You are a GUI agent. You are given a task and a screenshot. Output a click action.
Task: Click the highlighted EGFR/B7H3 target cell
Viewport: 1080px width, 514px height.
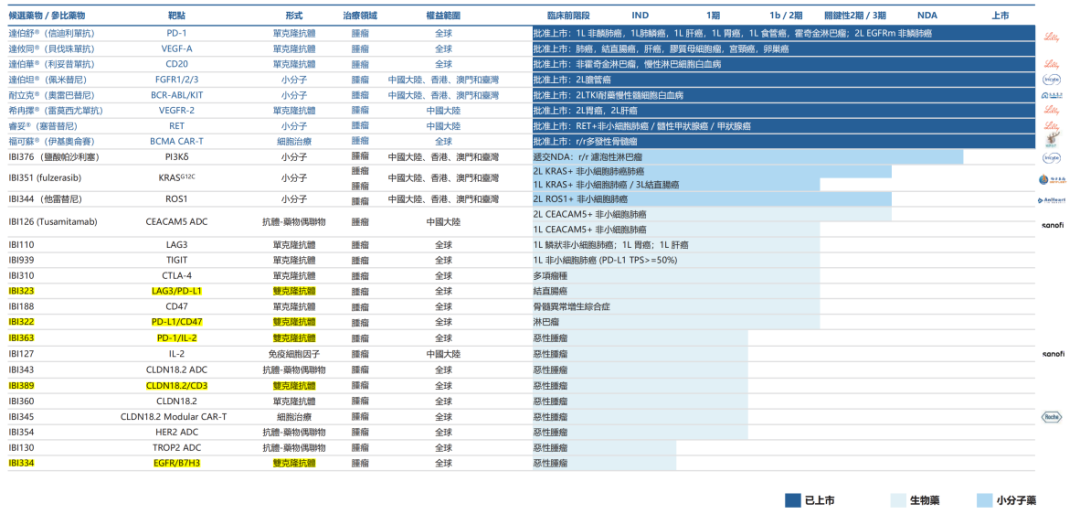pyautogui.click(x=176, y=463)
